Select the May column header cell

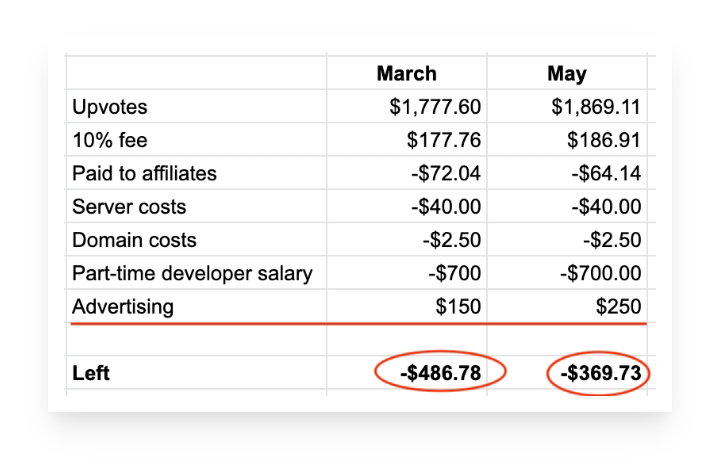[567, 73]
